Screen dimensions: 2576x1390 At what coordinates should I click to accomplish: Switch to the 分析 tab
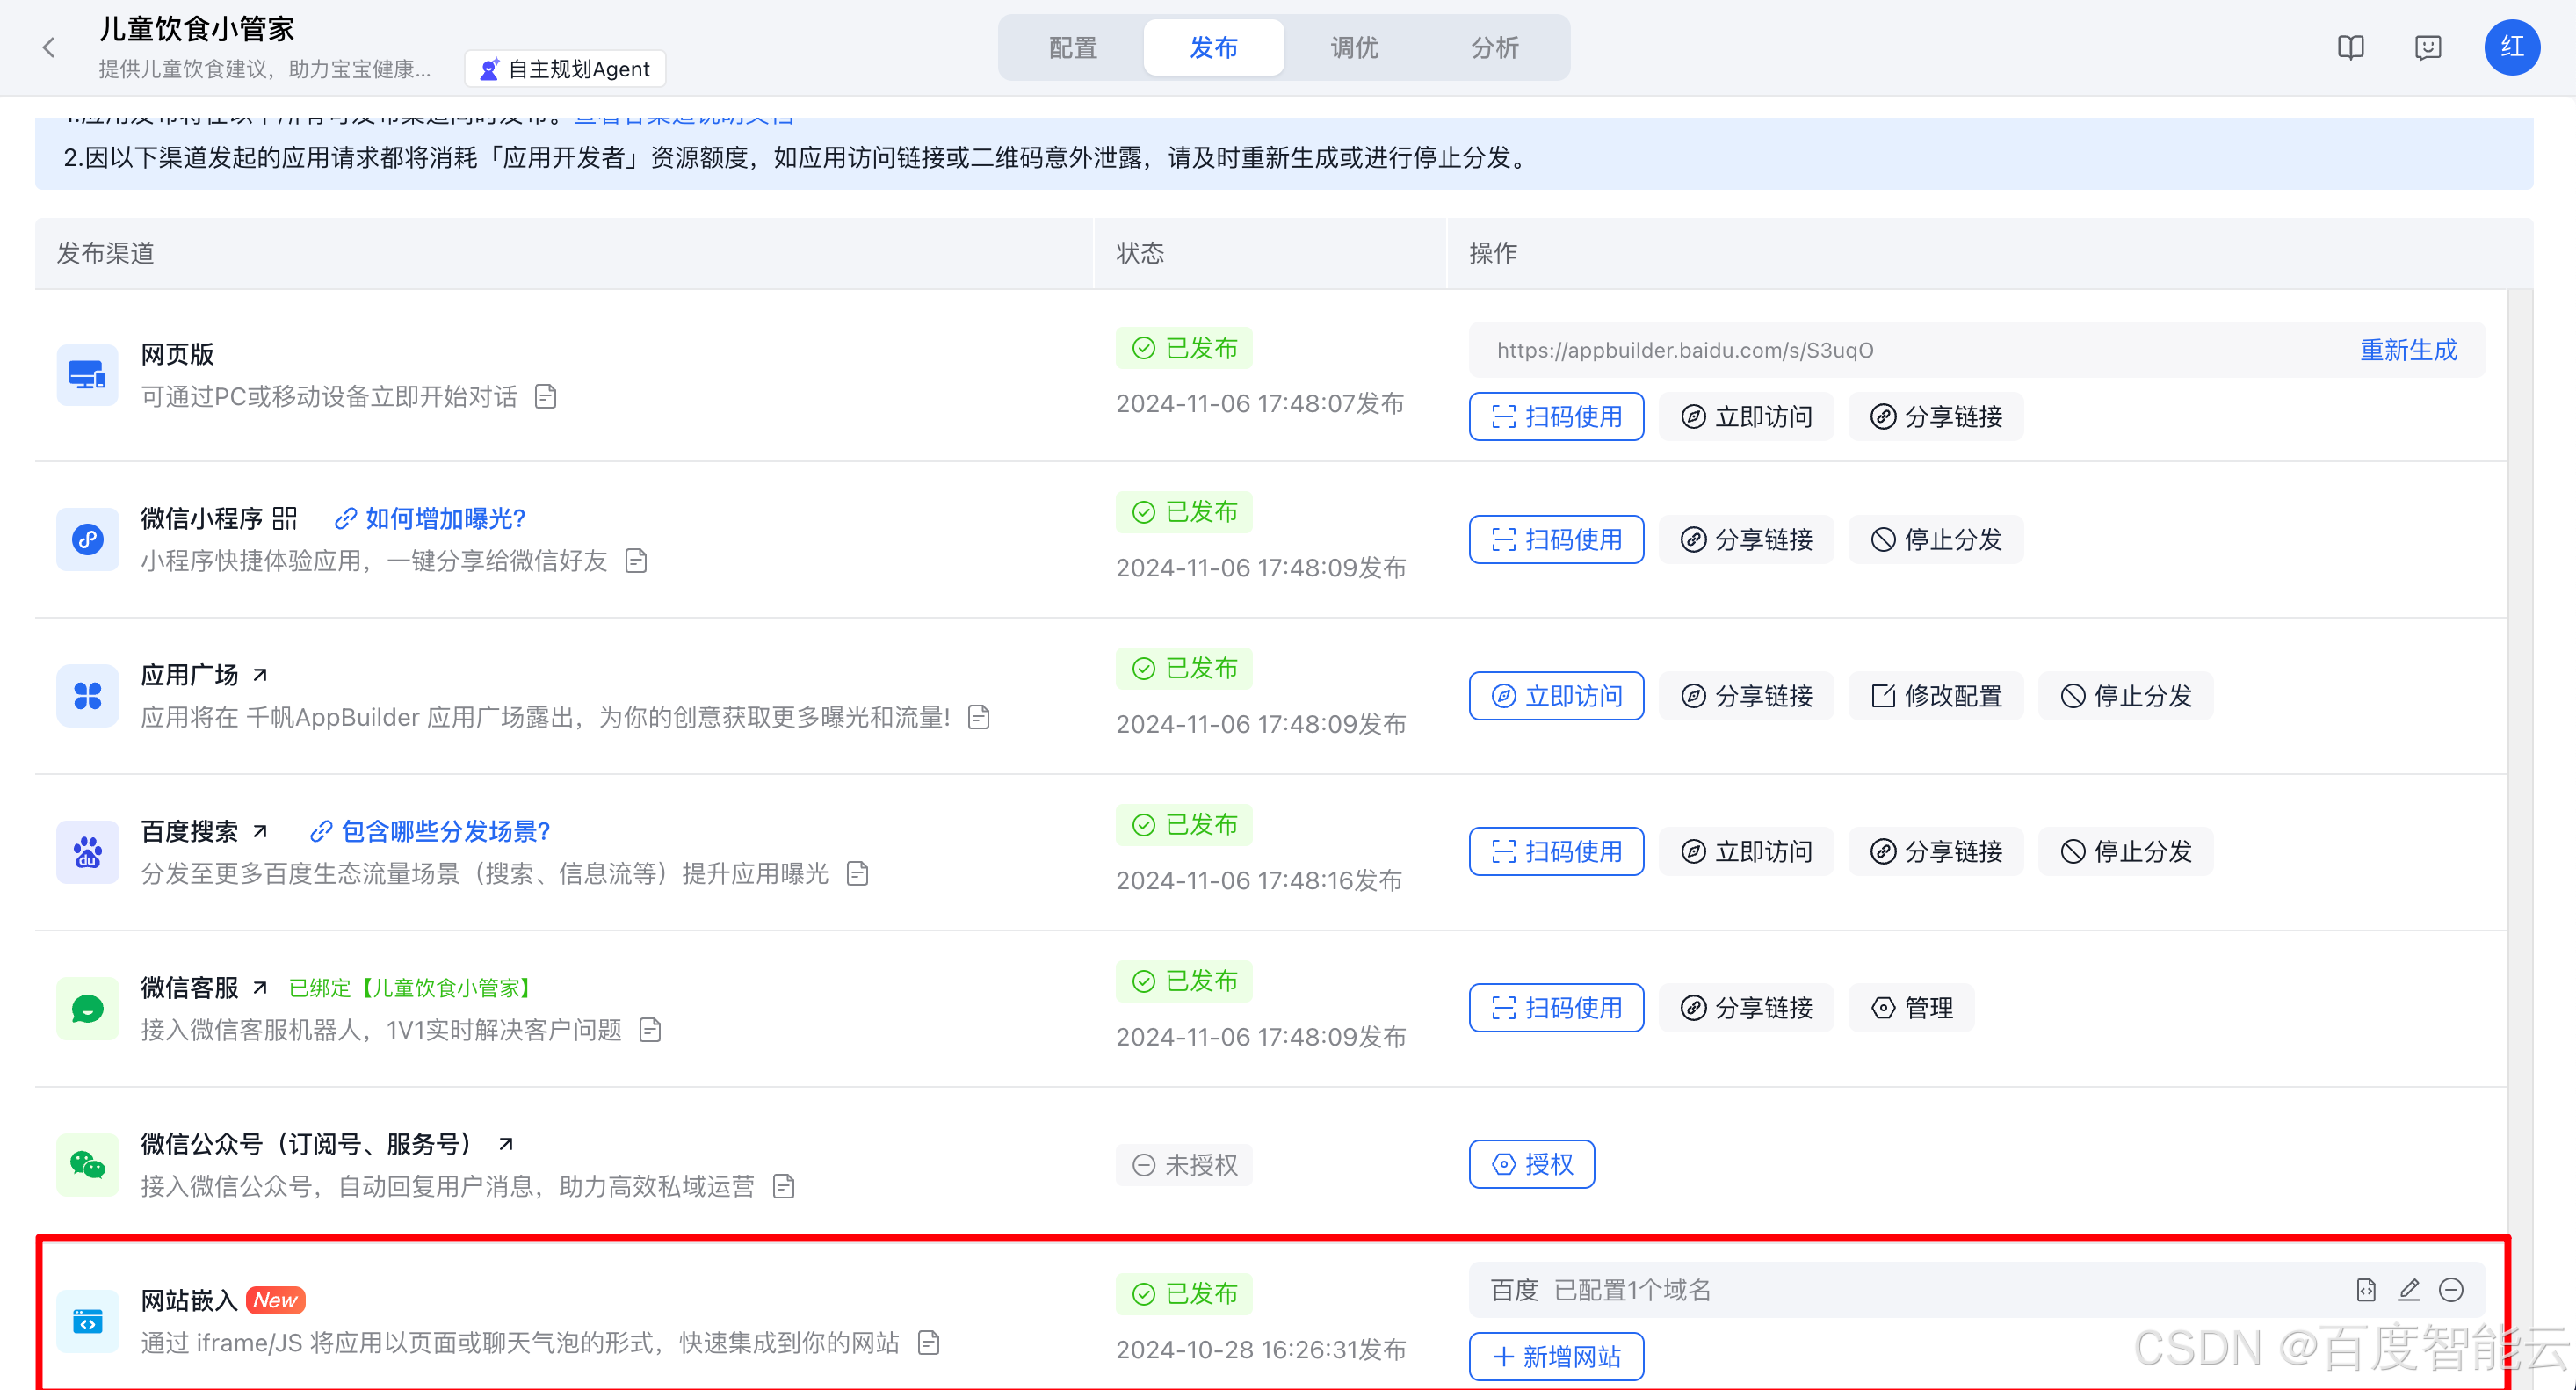[x=1495, y=47]
